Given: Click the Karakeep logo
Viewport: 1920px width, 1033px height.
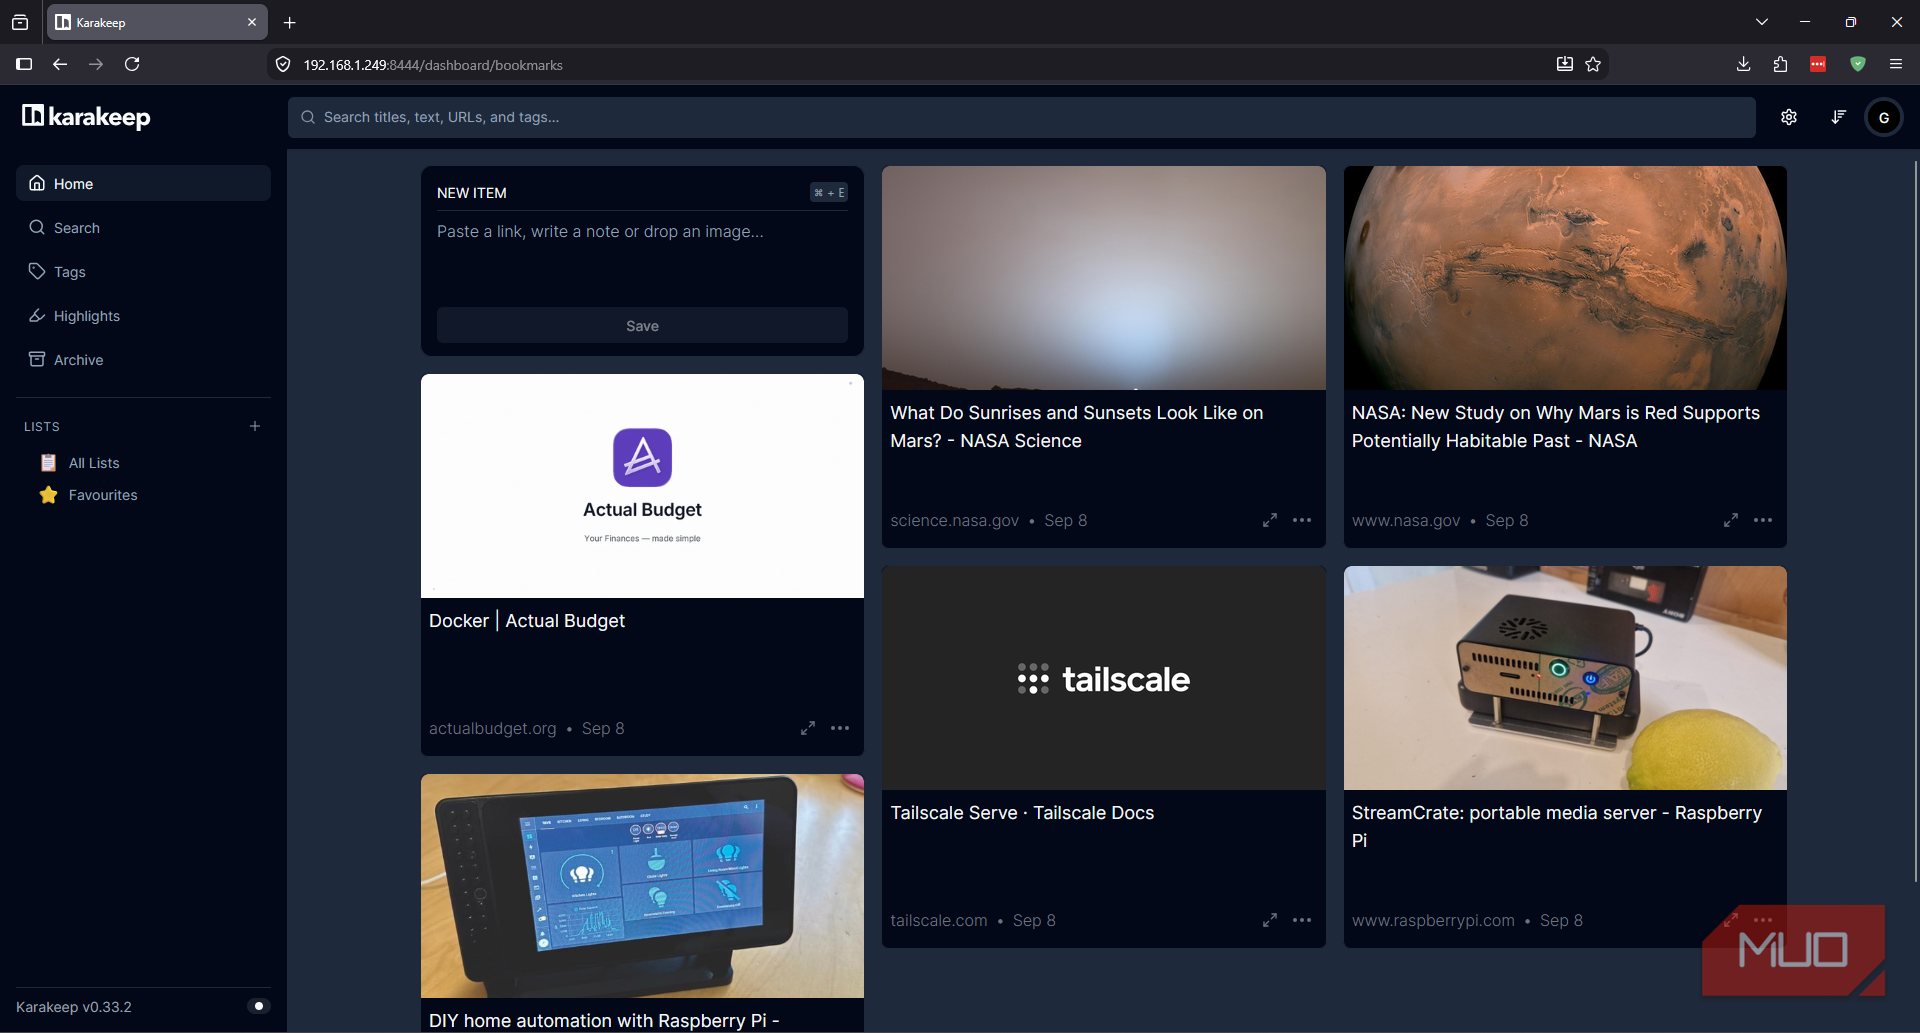Looking at the screenshot, I should [86, 117].
